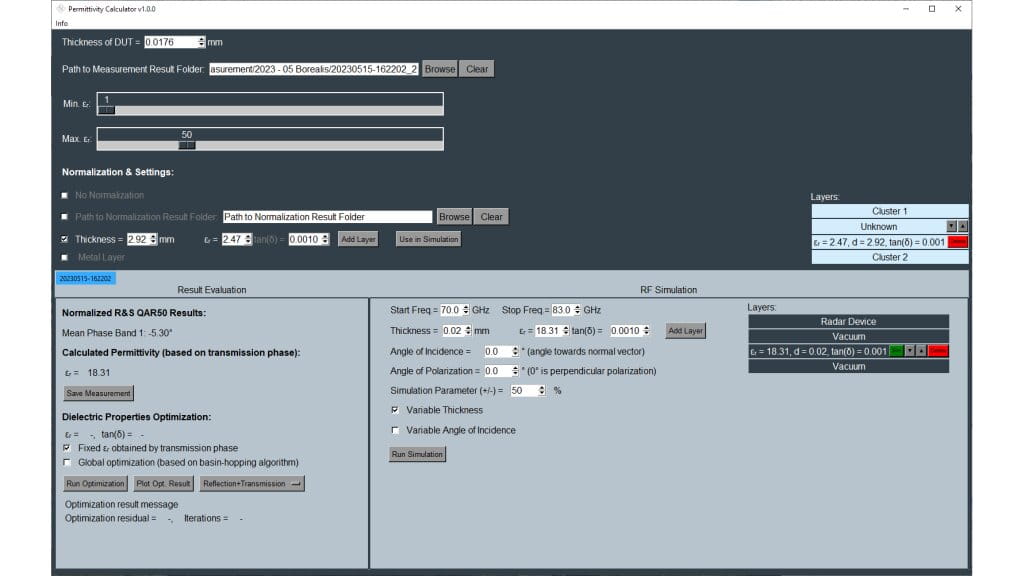Open the Info menu
Image resolution: width=1024 pixels, height=576 pixels.
point(62,23)
